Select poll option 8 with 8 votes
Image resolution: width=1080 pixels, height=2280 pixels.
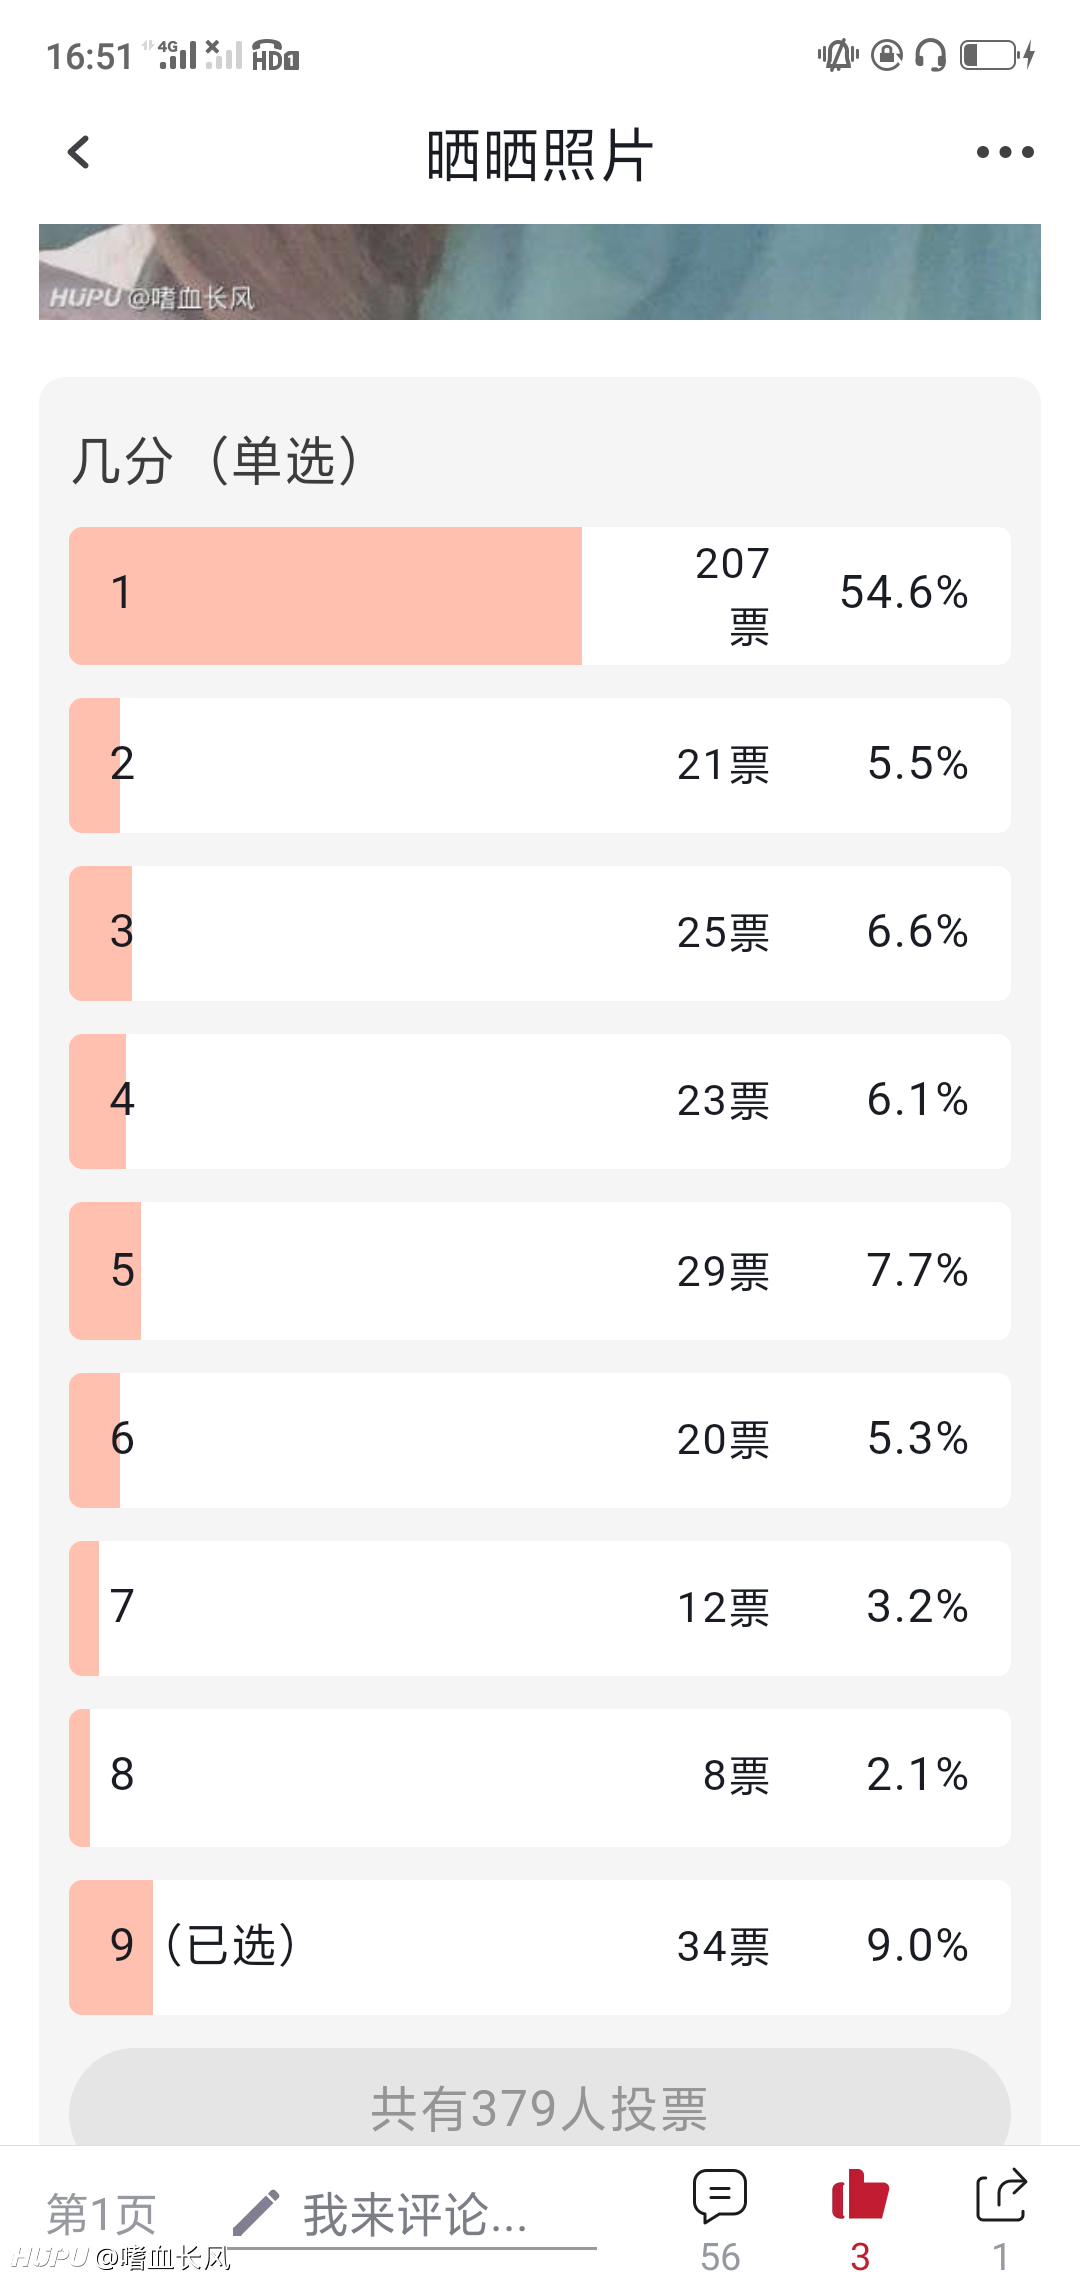point(540,1777)
